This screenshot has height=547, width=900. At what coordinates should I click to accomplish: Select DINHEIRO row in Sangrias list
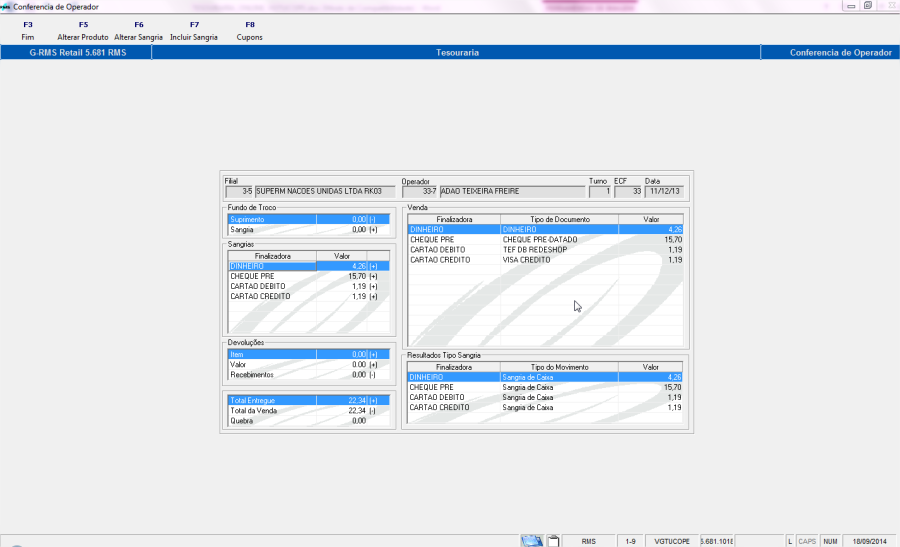coord(309,266)
